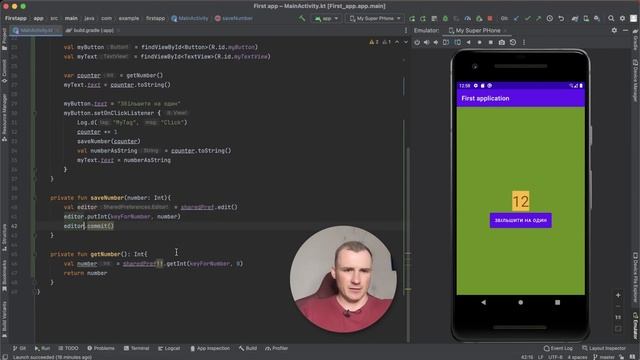Click saveNumber breadcrumb in navigation bar
The height and width of the screenshot is (360, 640).
point(234,18)
